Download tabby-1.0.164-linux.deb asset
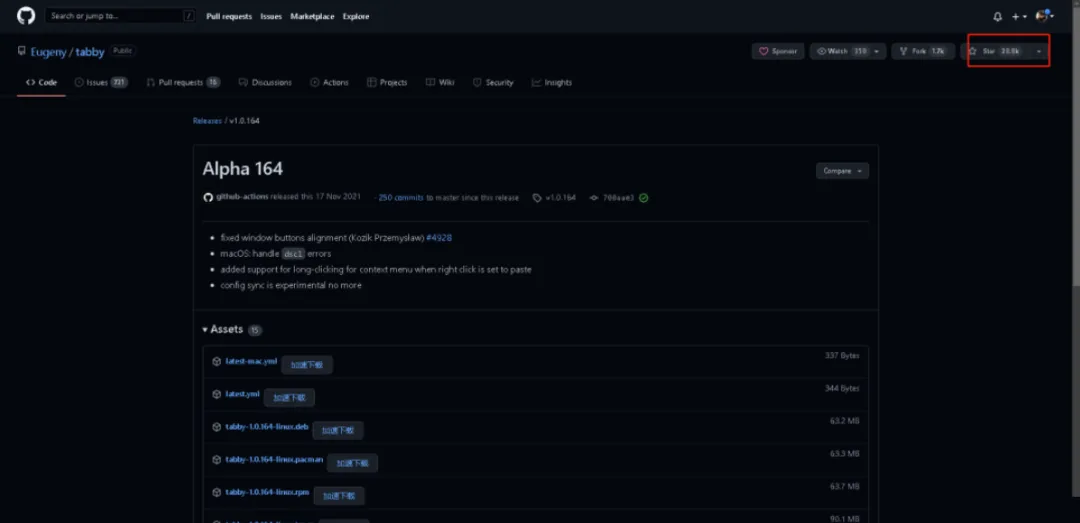1080x523 pixels. pyautogui.click(x=267, y=427)
